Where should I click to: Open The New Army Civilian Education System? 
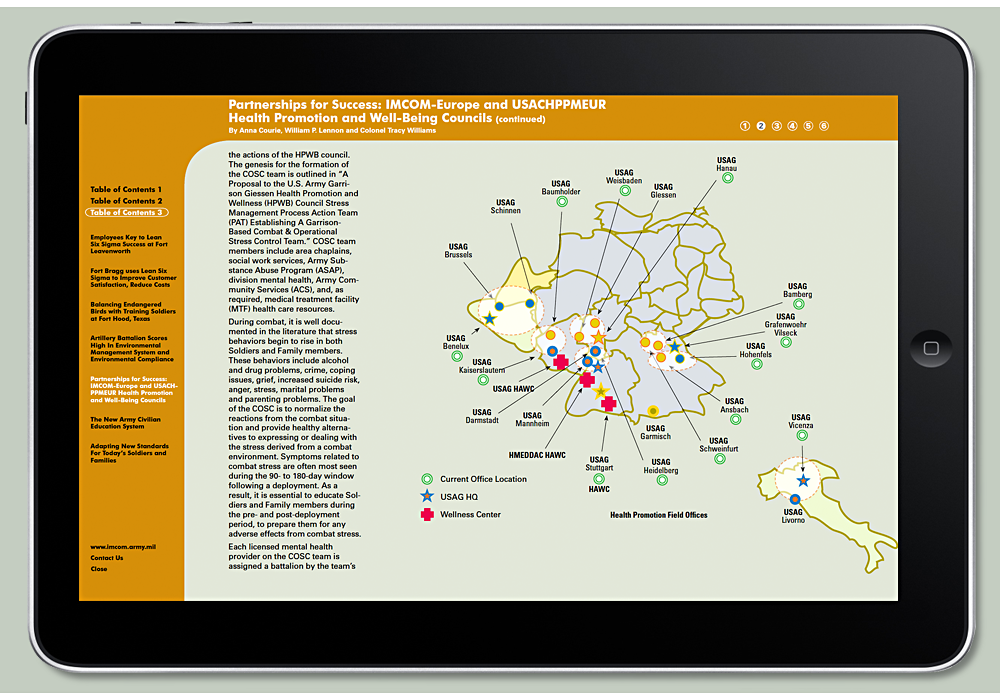126,423
